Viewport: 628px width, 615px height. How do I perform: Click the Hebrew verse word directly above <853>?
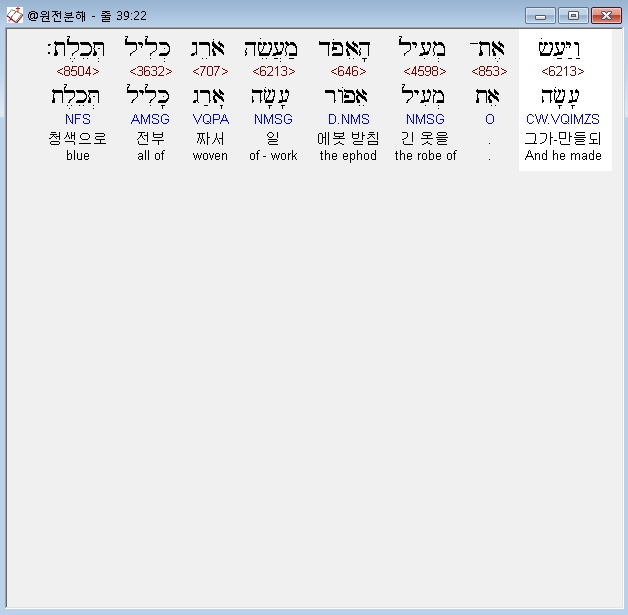487,49
